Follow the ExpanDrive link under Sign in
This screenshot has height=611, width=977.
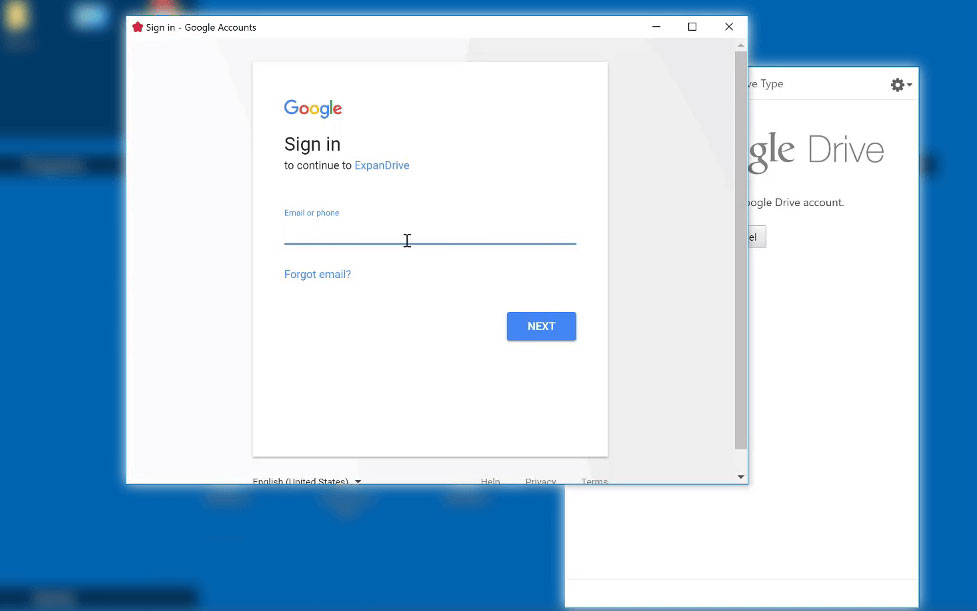click(382, 166)
